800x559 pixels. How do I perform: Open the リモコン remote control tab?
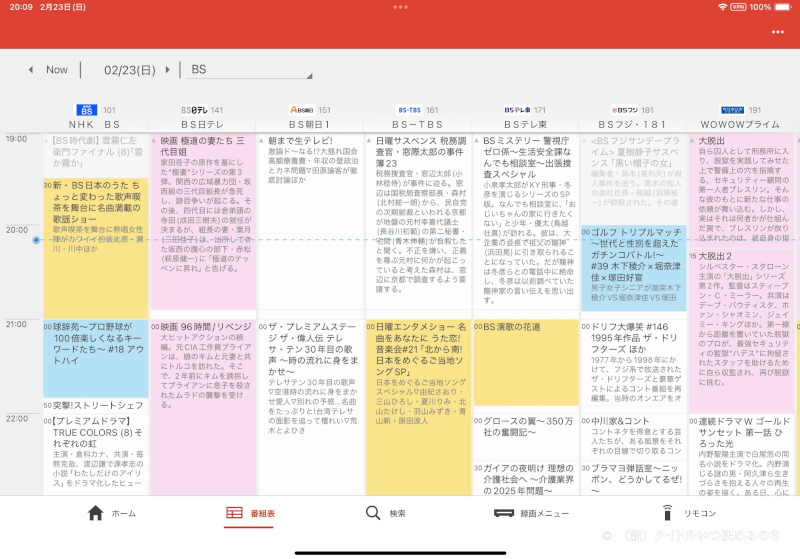click(x=688, y=513)
